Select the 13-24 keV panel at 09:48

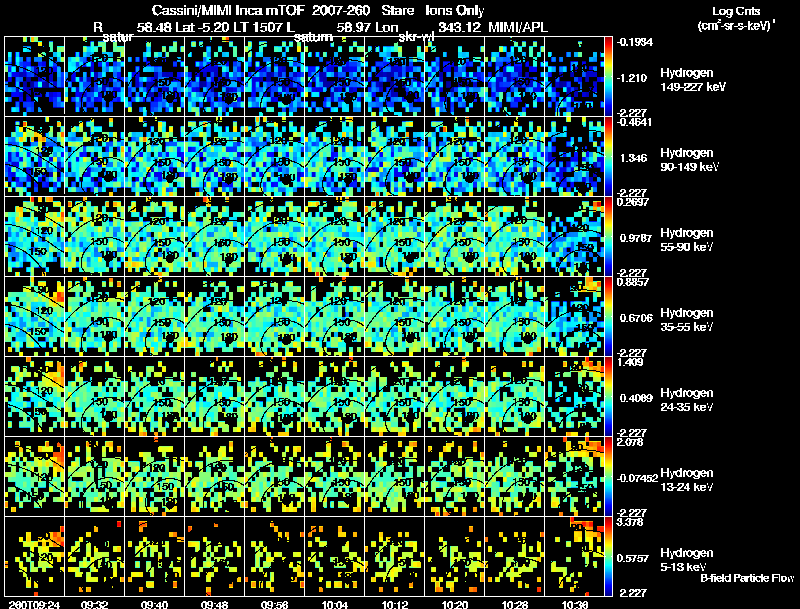click(x=214, y=477)
